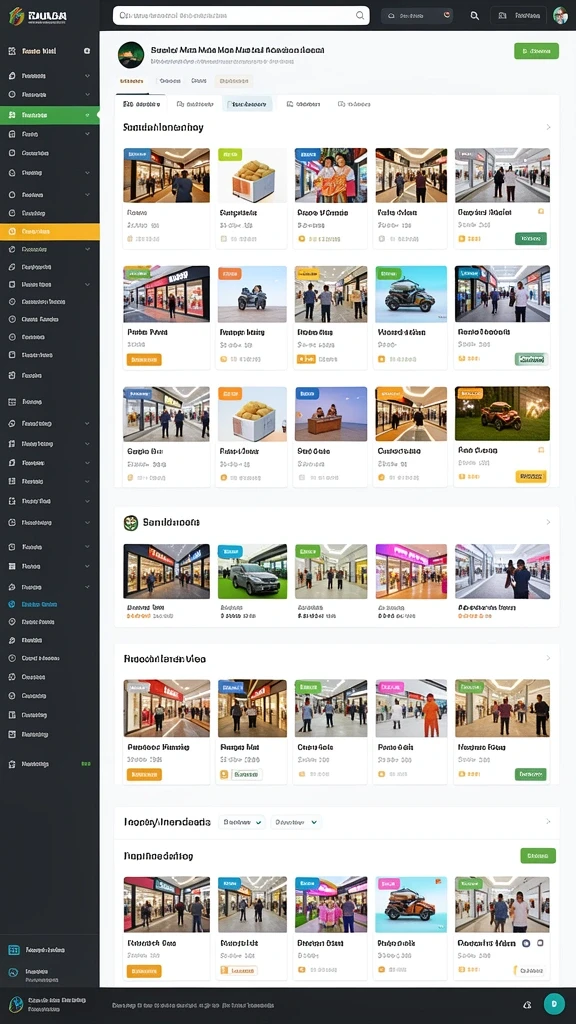Click the bookmark icon on first row's last card

click(x=541, y=212)
